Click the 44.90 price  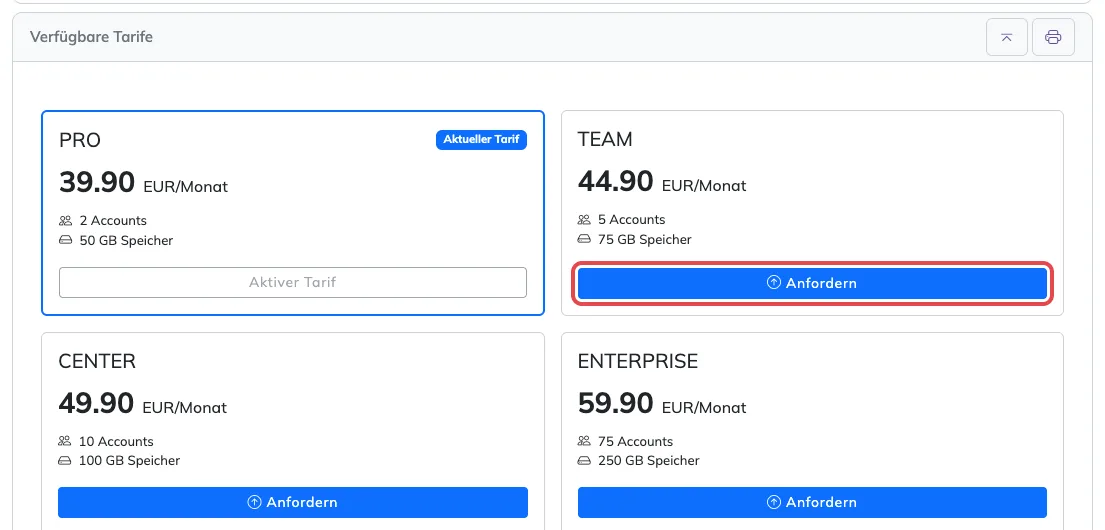[x=615, y=182]
